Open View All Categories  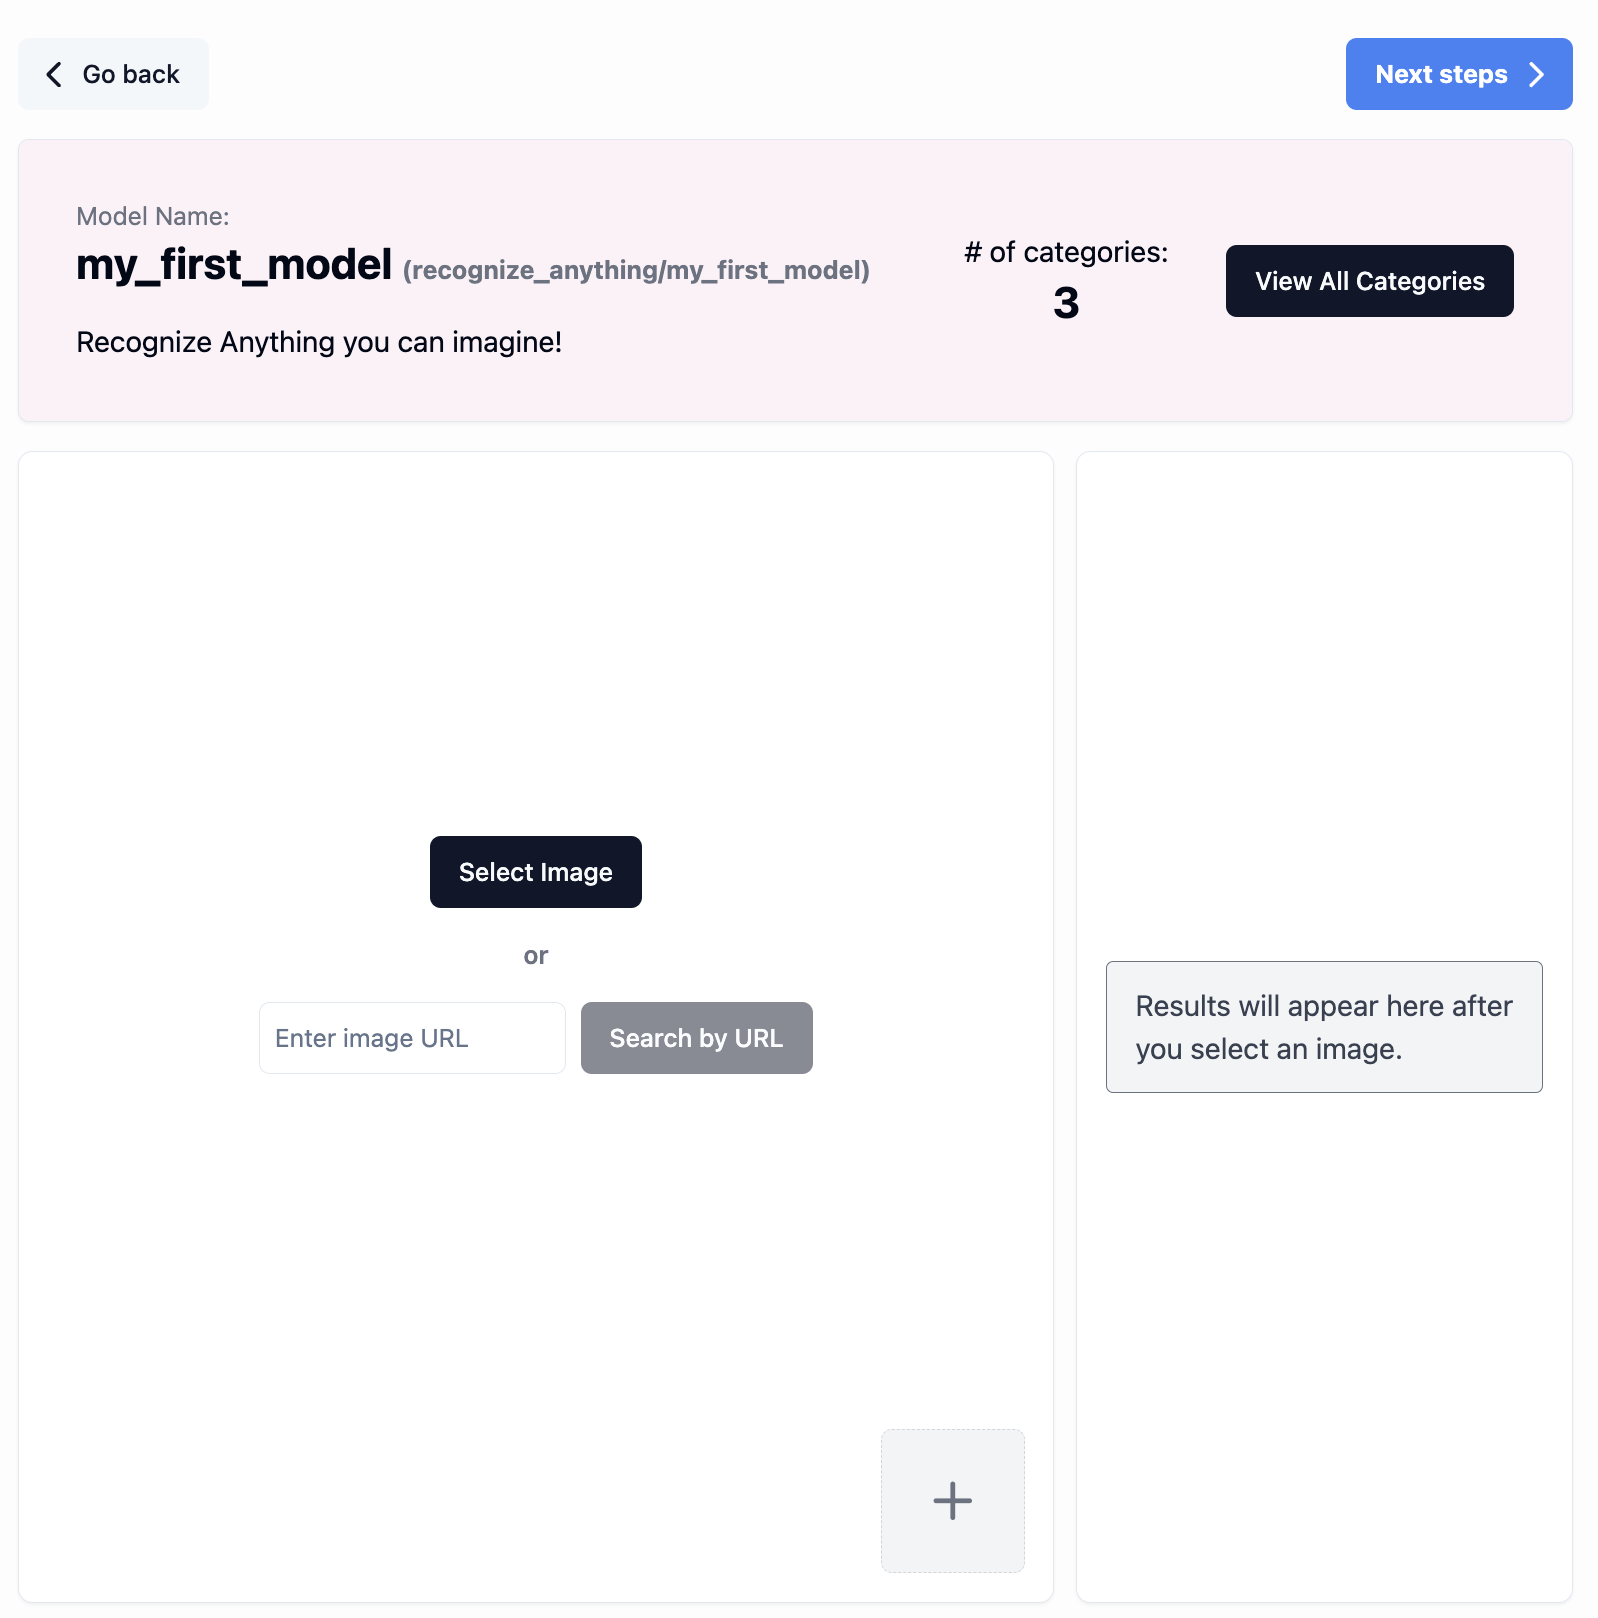tap(1369, 281)
